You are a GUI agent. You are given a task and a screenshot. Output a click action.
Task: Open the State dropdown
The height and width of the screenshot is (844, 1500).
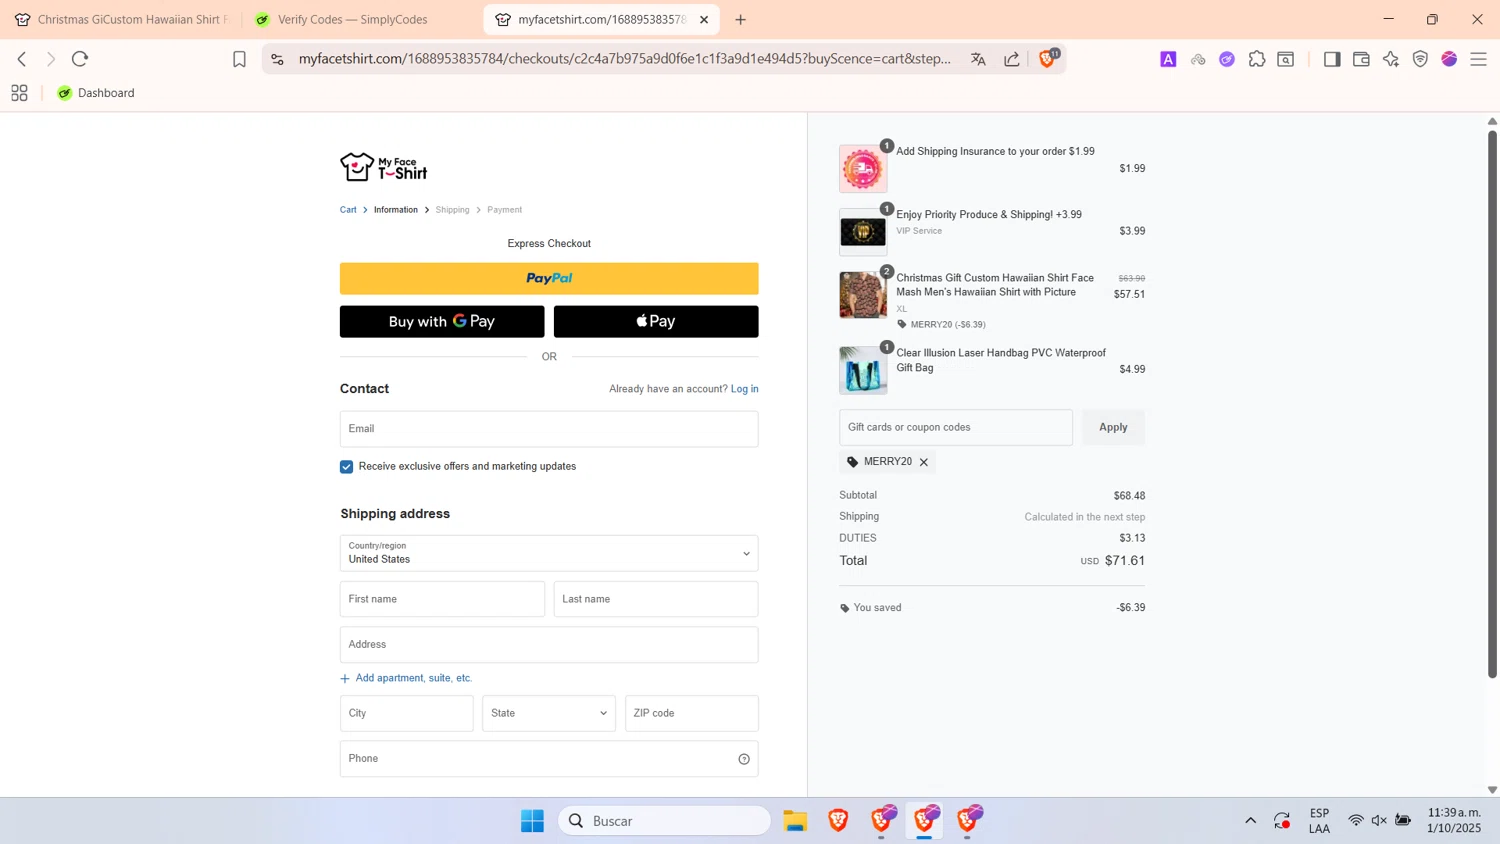[549, 714]
